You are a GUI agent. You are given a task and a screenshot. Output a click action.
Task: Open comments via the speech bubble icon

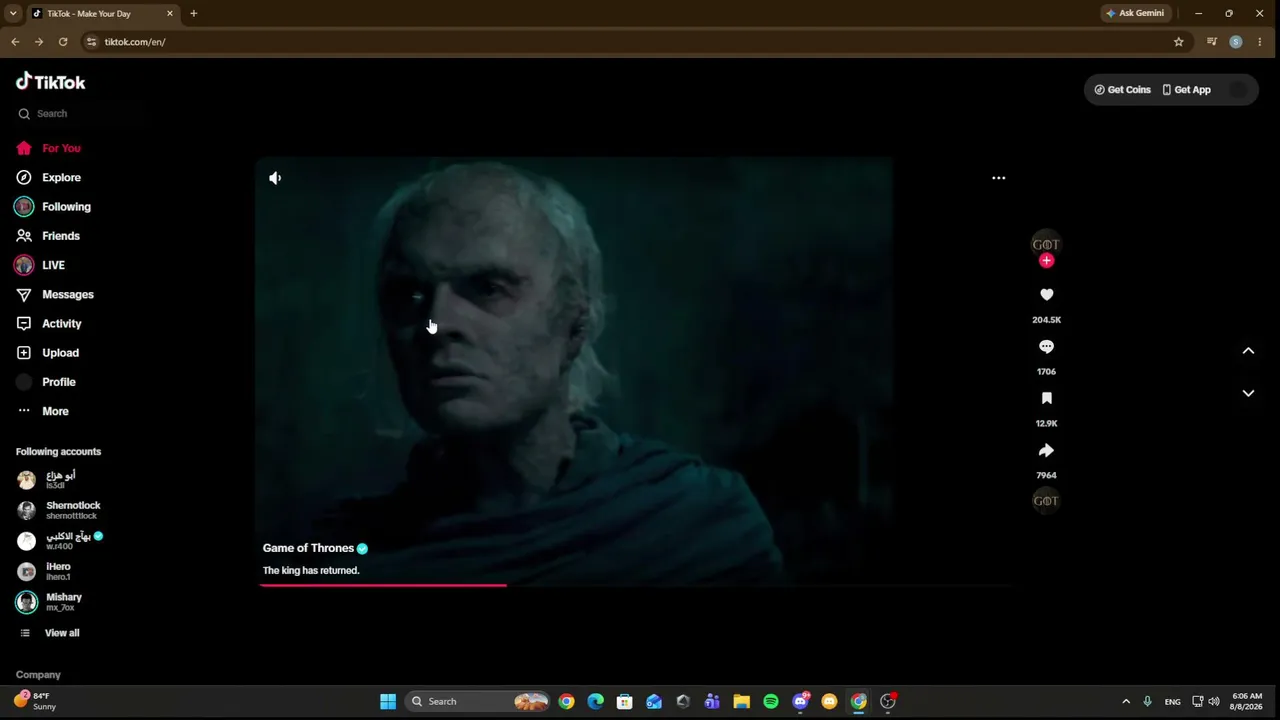(x=1046, y=347)
